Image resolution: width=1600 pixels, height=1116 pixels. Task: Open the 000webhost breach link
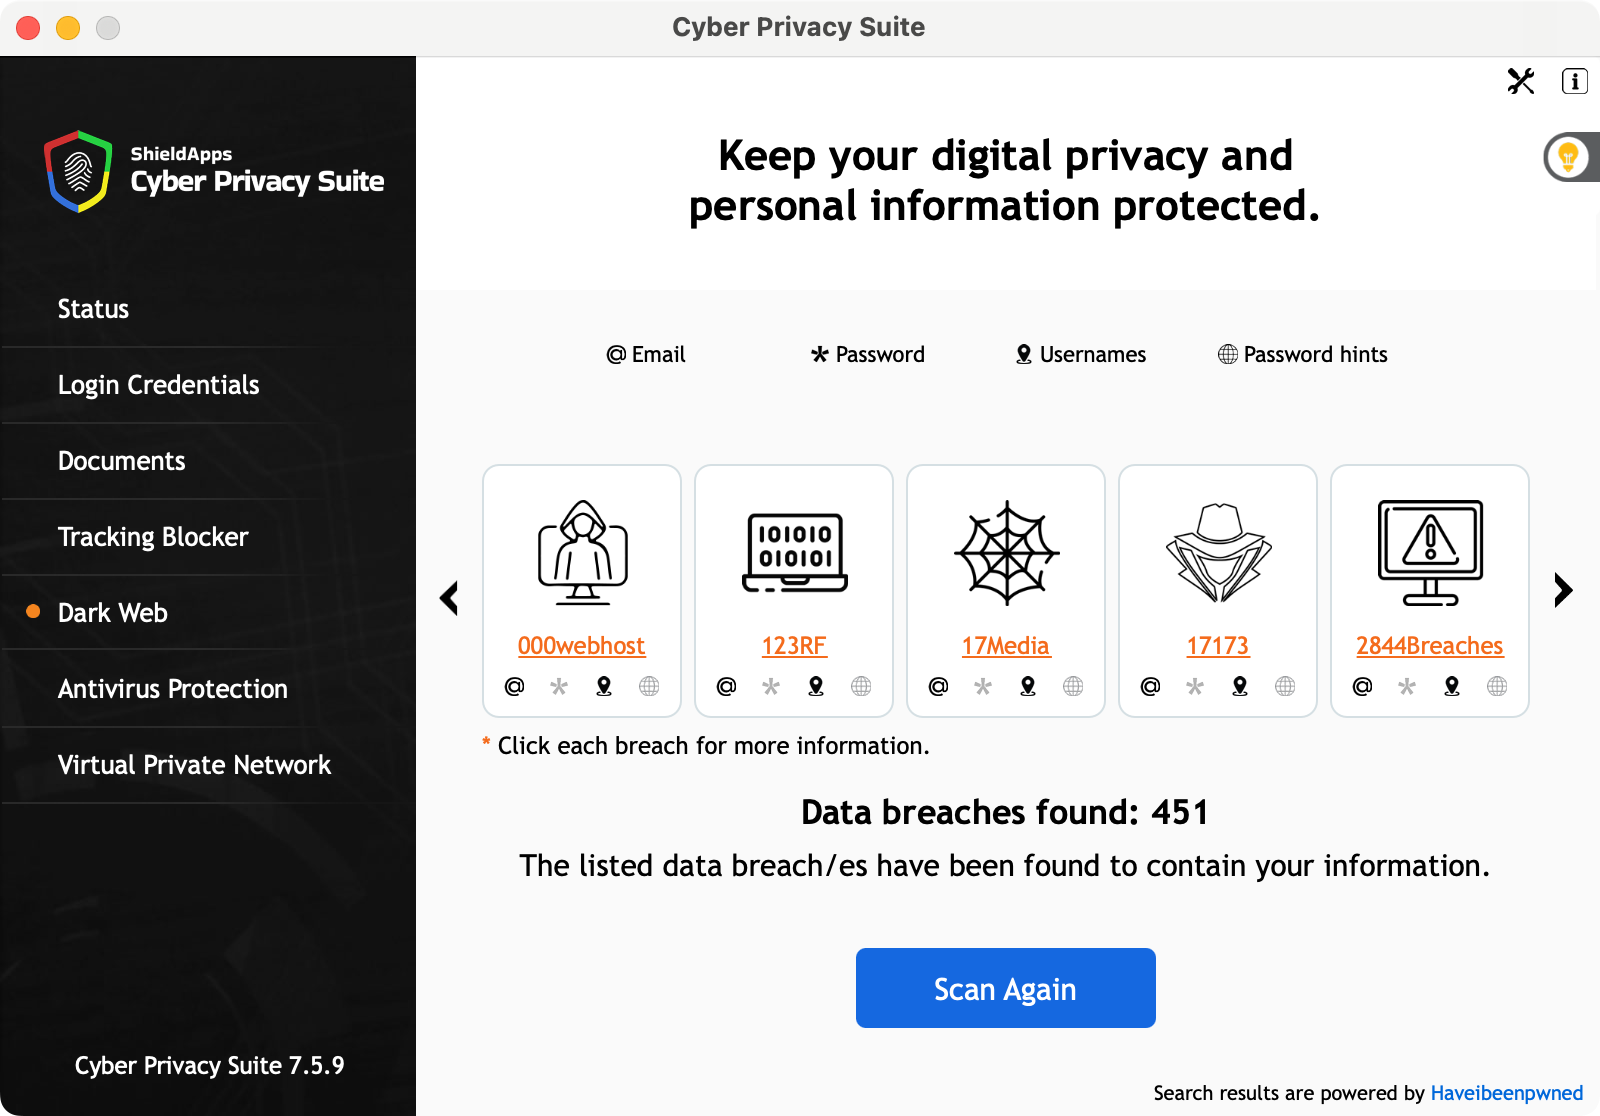coord(581,646)
